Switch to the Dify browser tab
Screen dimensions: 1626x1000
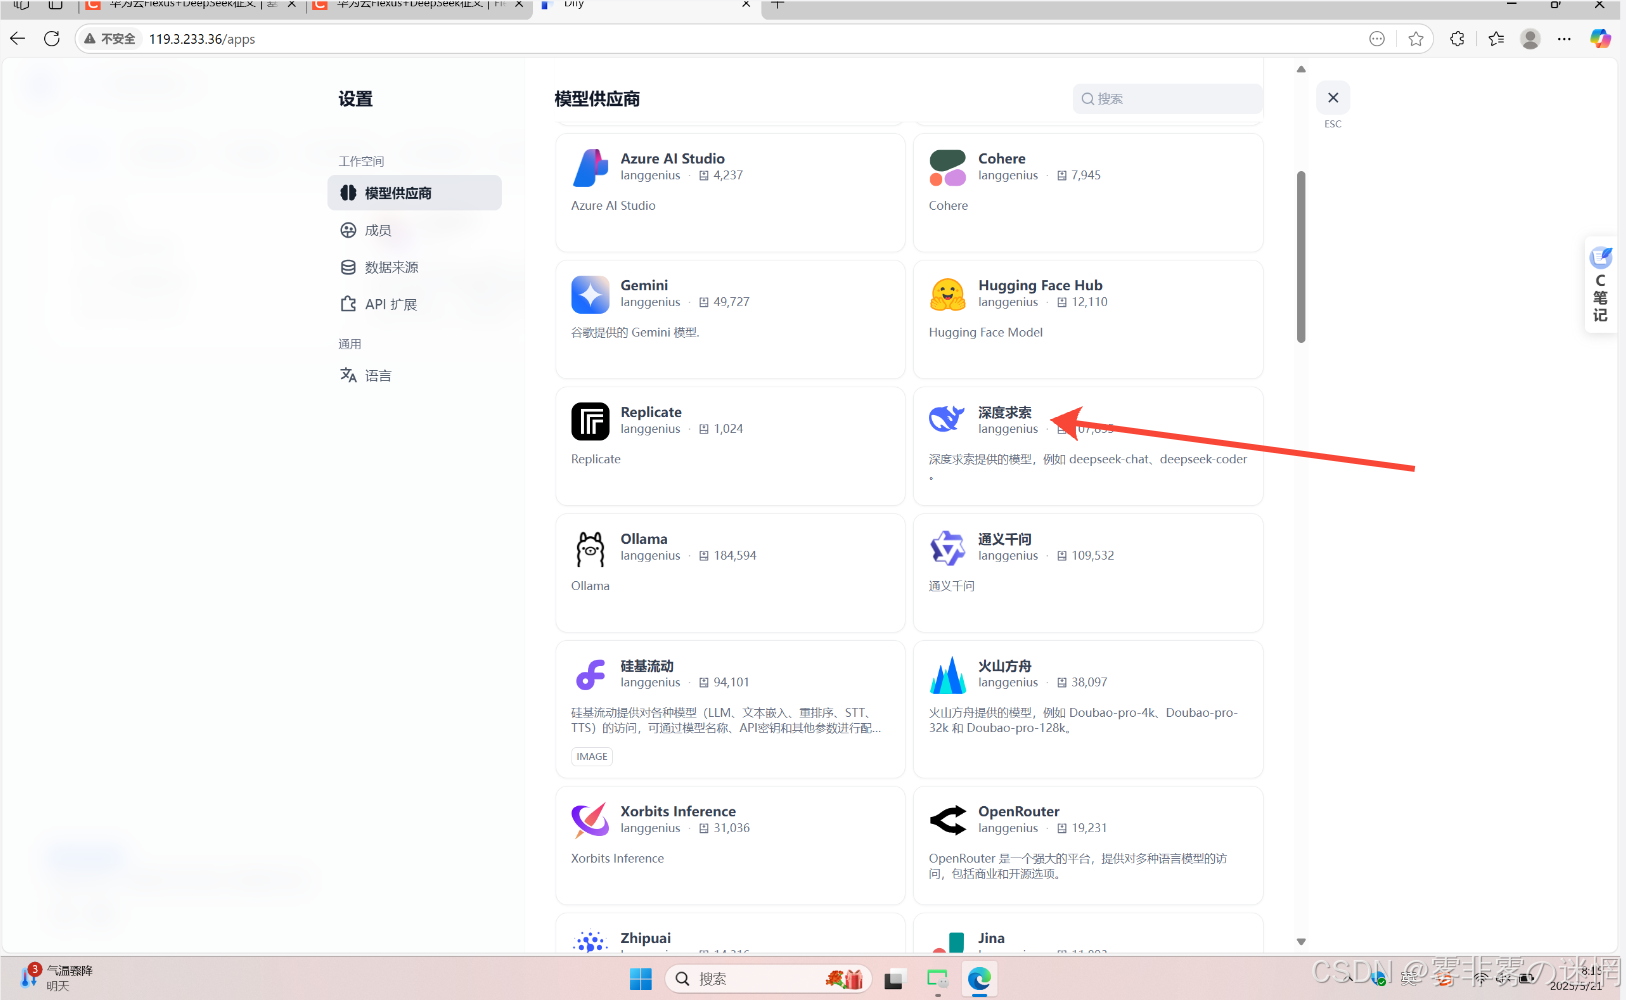pos(645,6)
